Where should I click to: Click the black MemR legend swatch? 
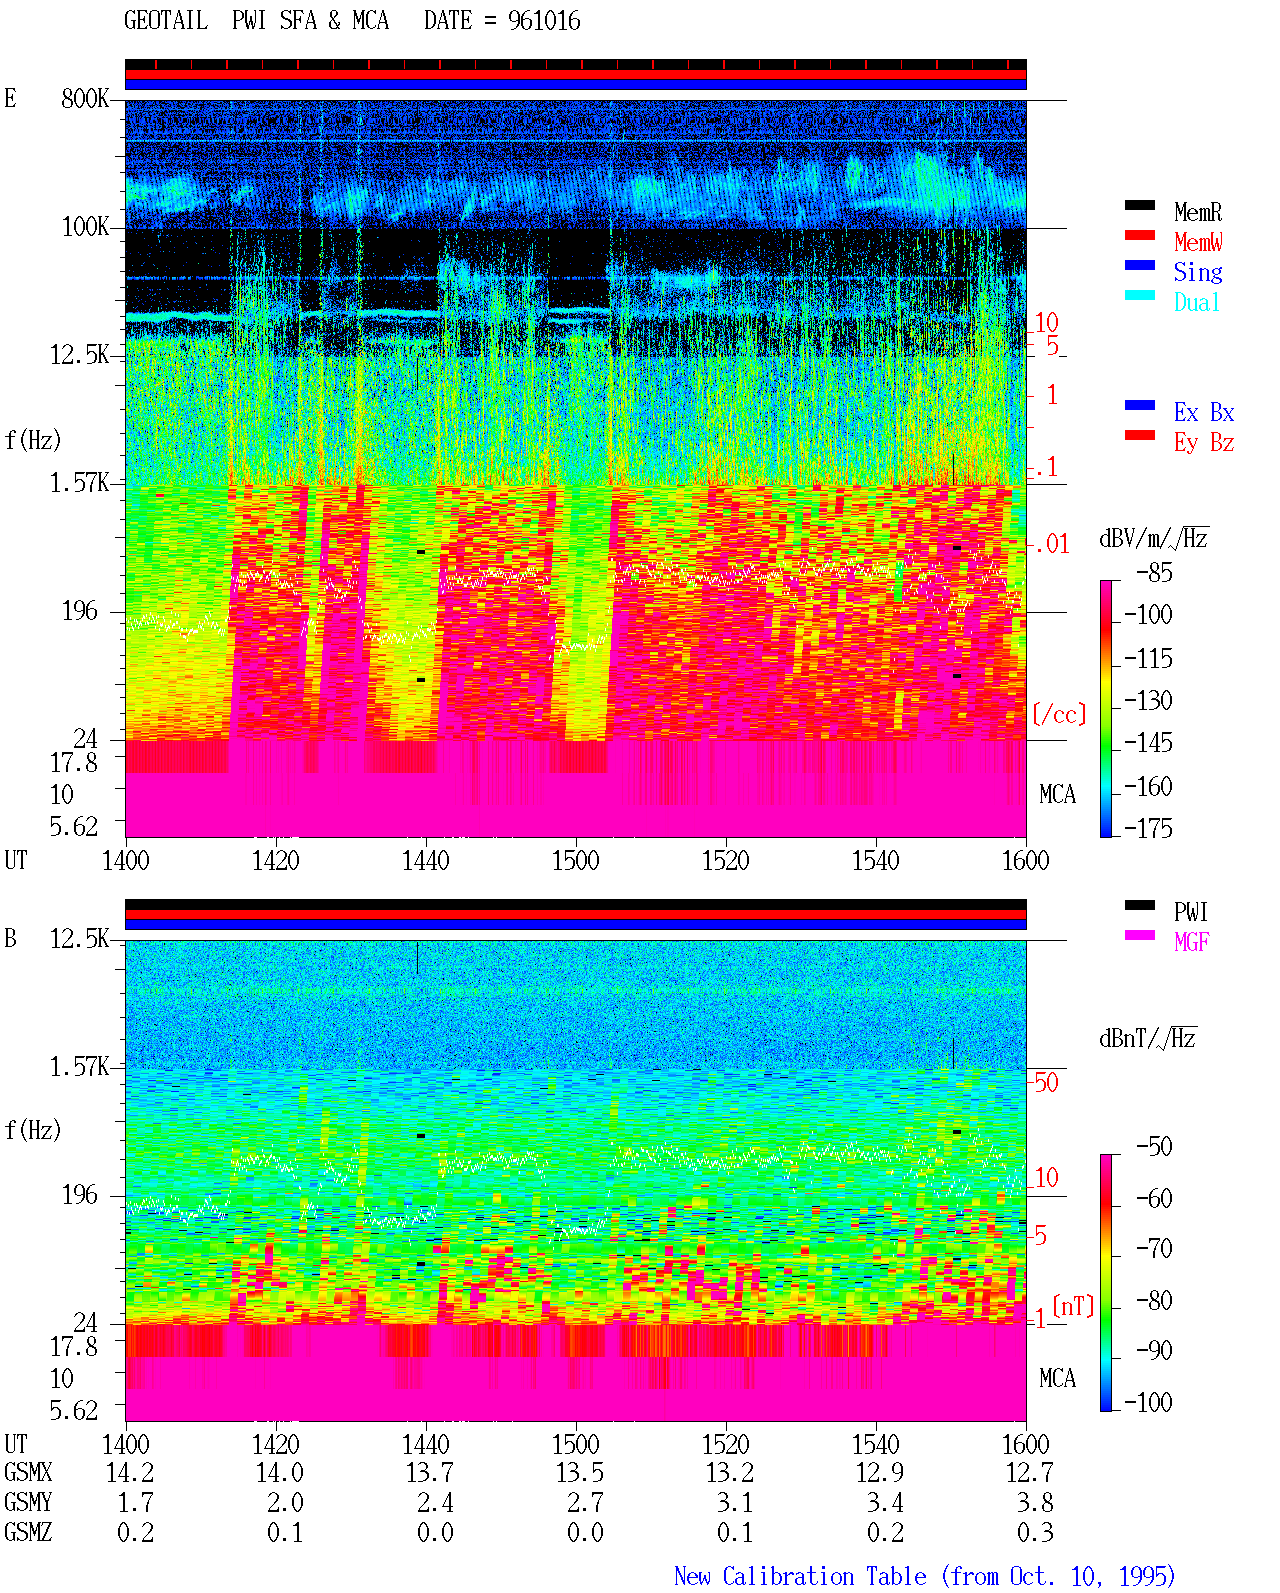1140,205
